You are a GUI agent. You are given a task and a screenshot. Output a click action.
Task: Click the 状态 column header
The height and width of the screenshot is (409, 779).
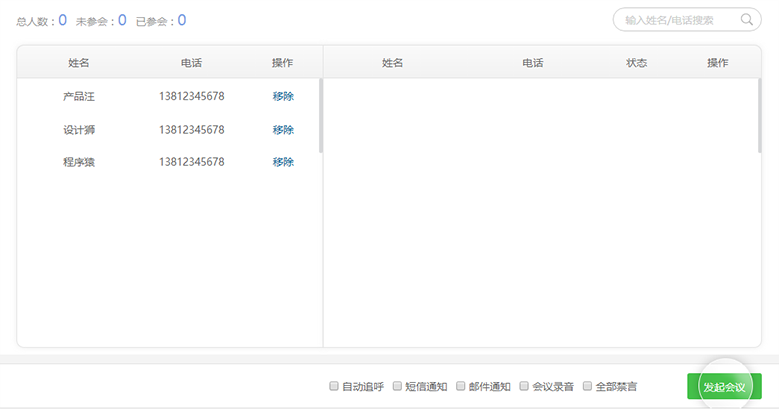636,63
